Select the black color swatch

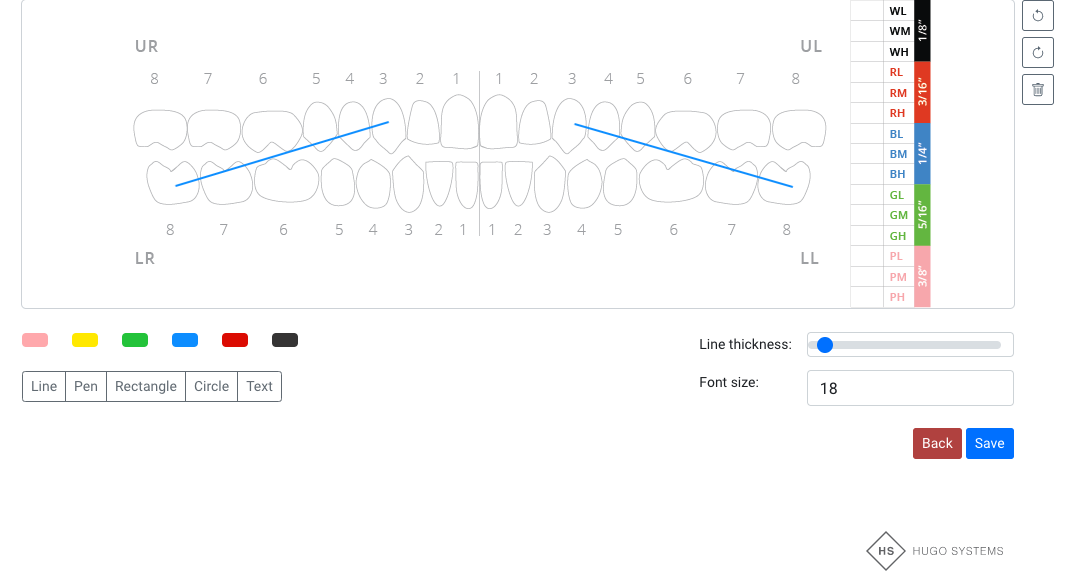285,340
